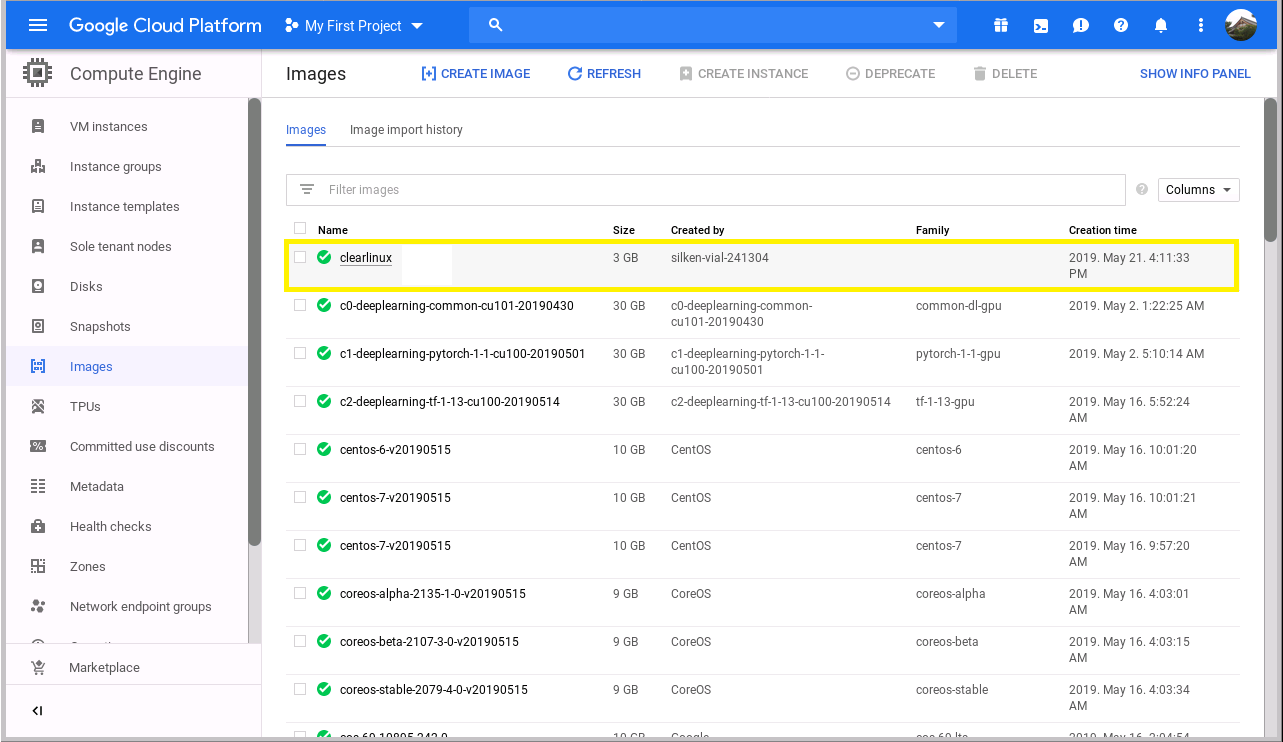Check the centos-6-v20190515 image checkbox

300,449
